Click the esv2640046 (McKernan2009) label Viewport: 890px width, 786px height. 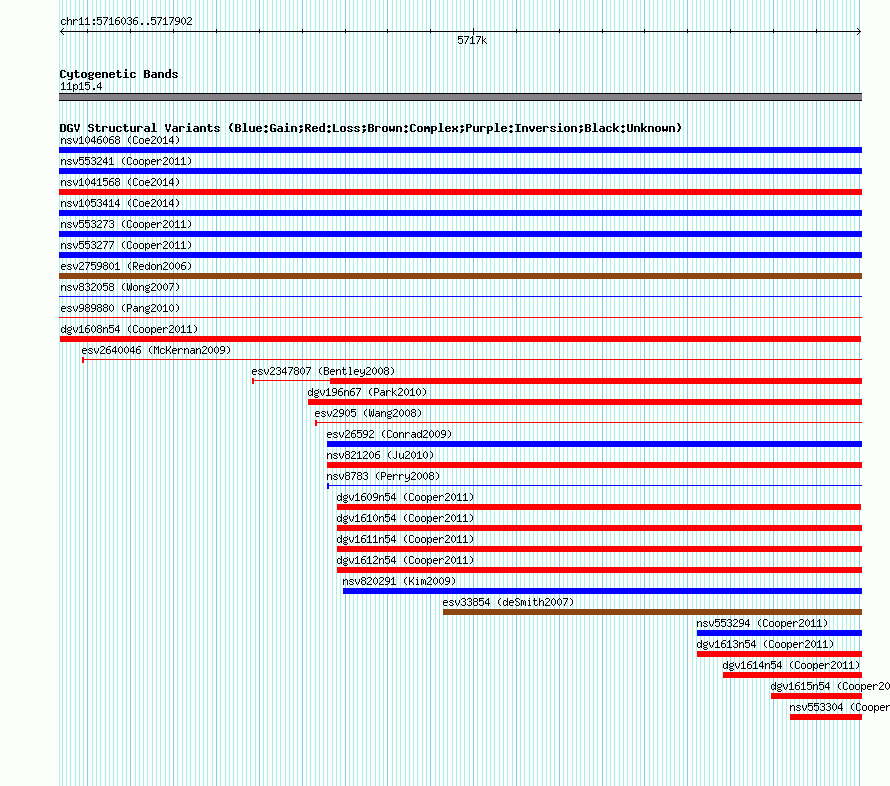click(x=156, y=350)
